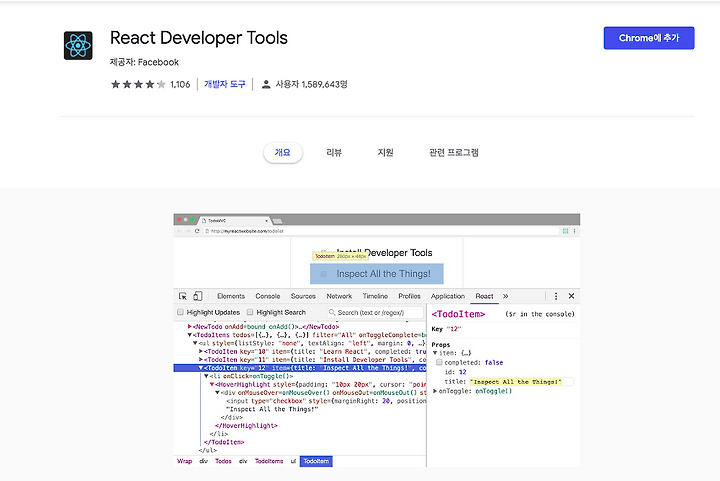Click the ul breadcrumb
Image resolution: width=720 pixels, height=481 pixels.
(x=293, y=461)
